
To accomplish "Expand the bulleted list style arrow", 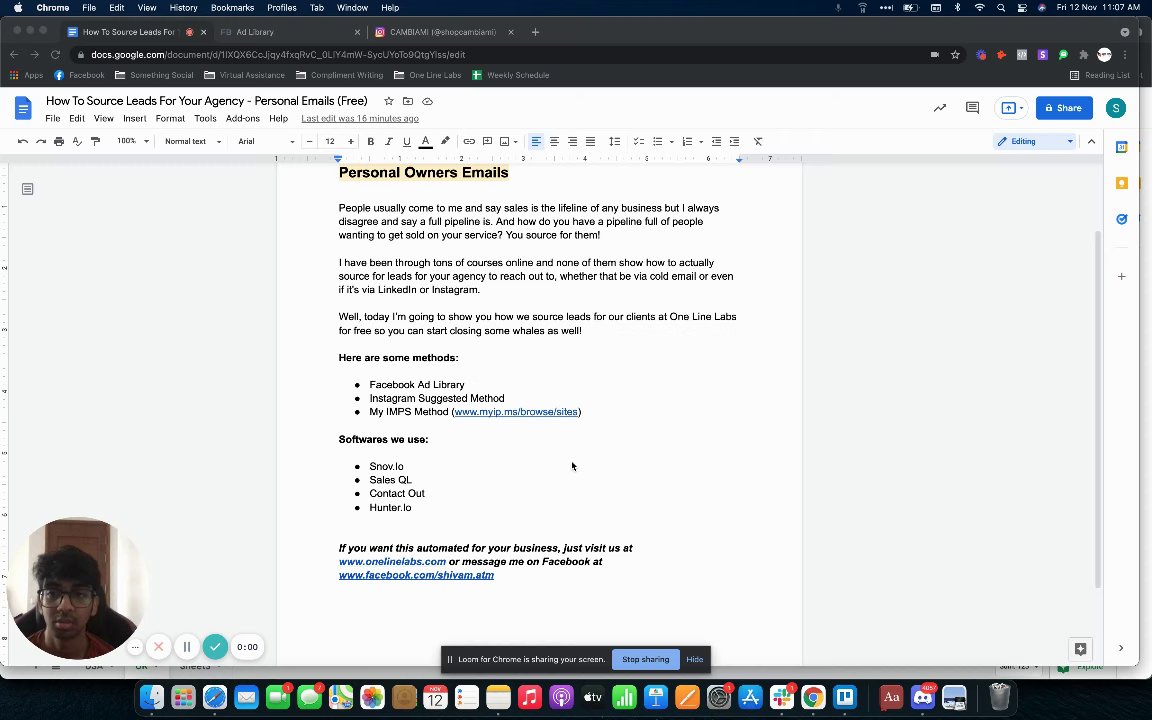I will click(x=672, y=141).
